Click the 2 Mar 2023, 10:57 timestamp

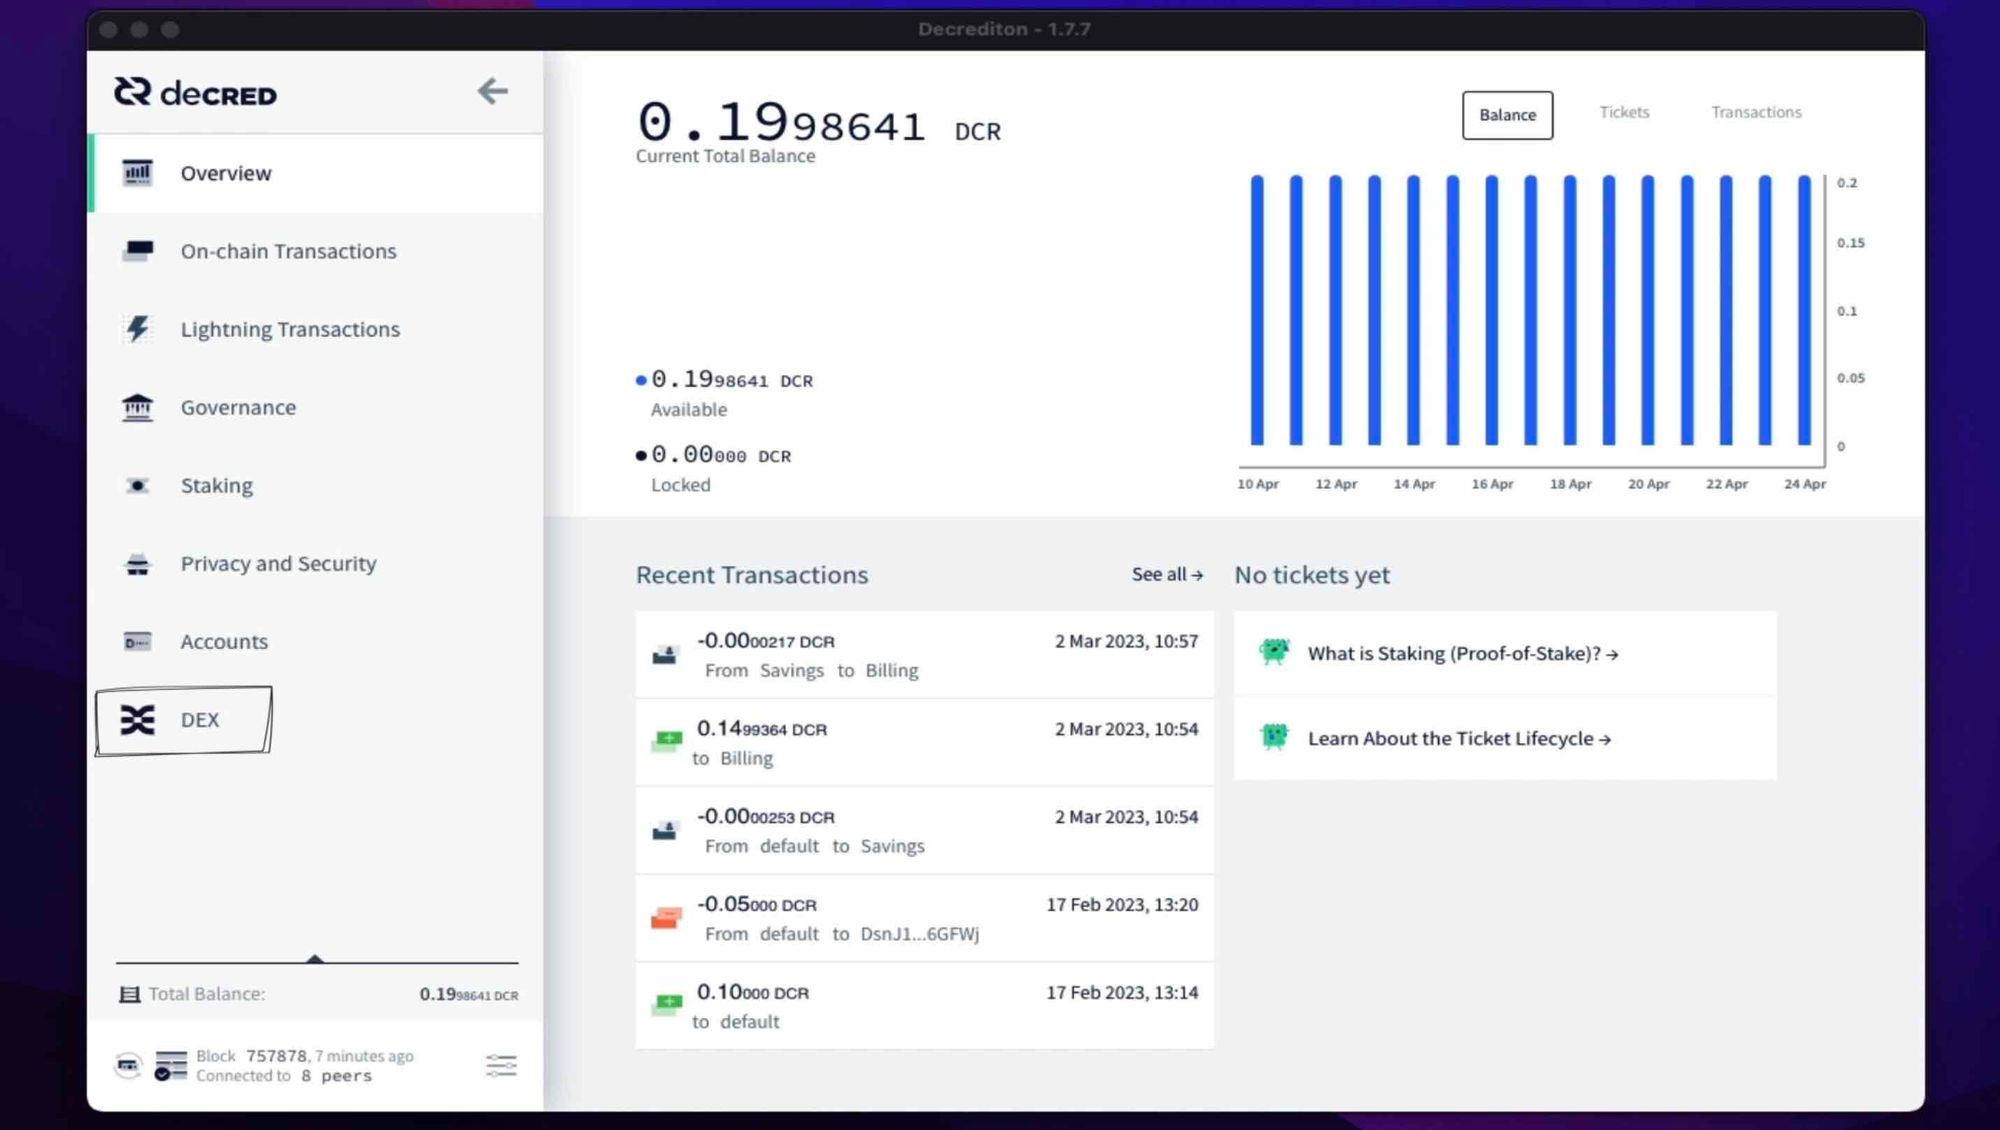[1126, 641]
